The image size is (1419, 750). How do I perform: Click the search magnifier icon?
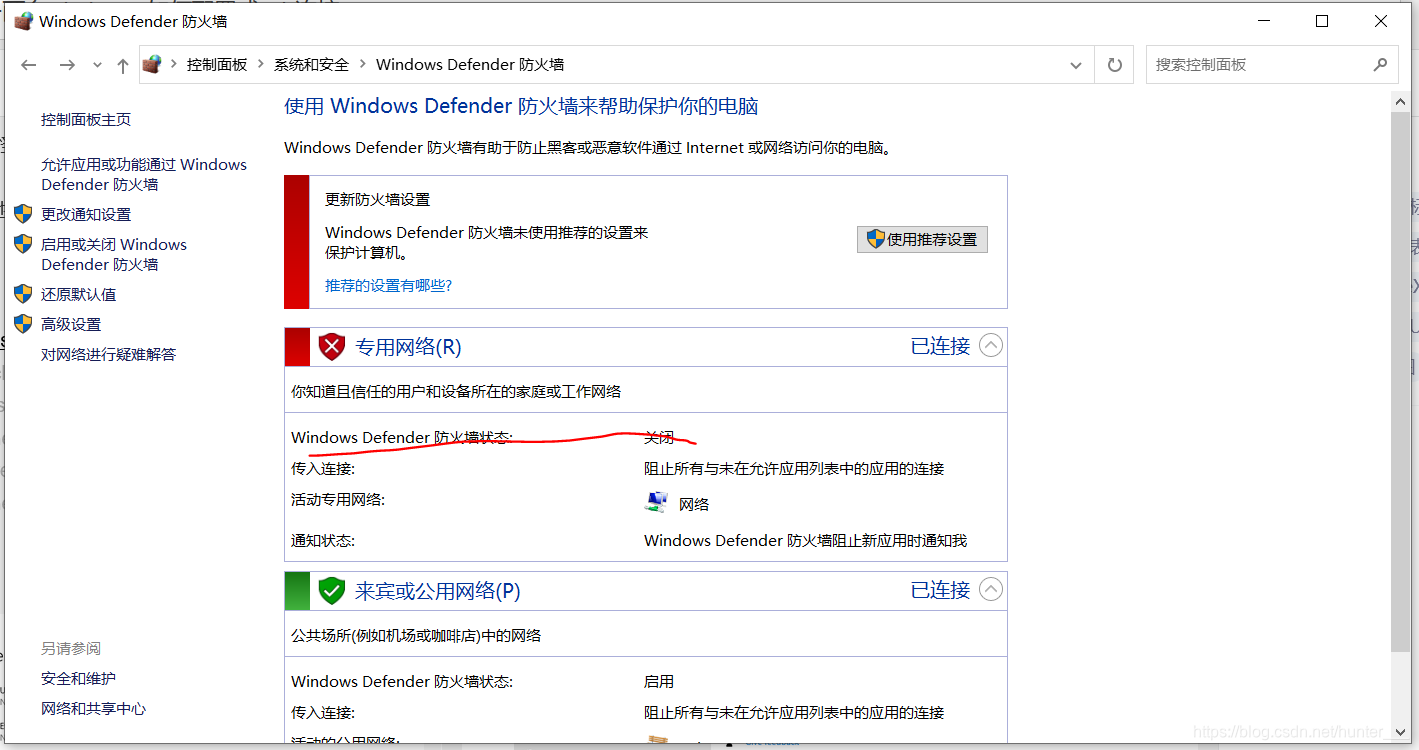(1381, 65)
